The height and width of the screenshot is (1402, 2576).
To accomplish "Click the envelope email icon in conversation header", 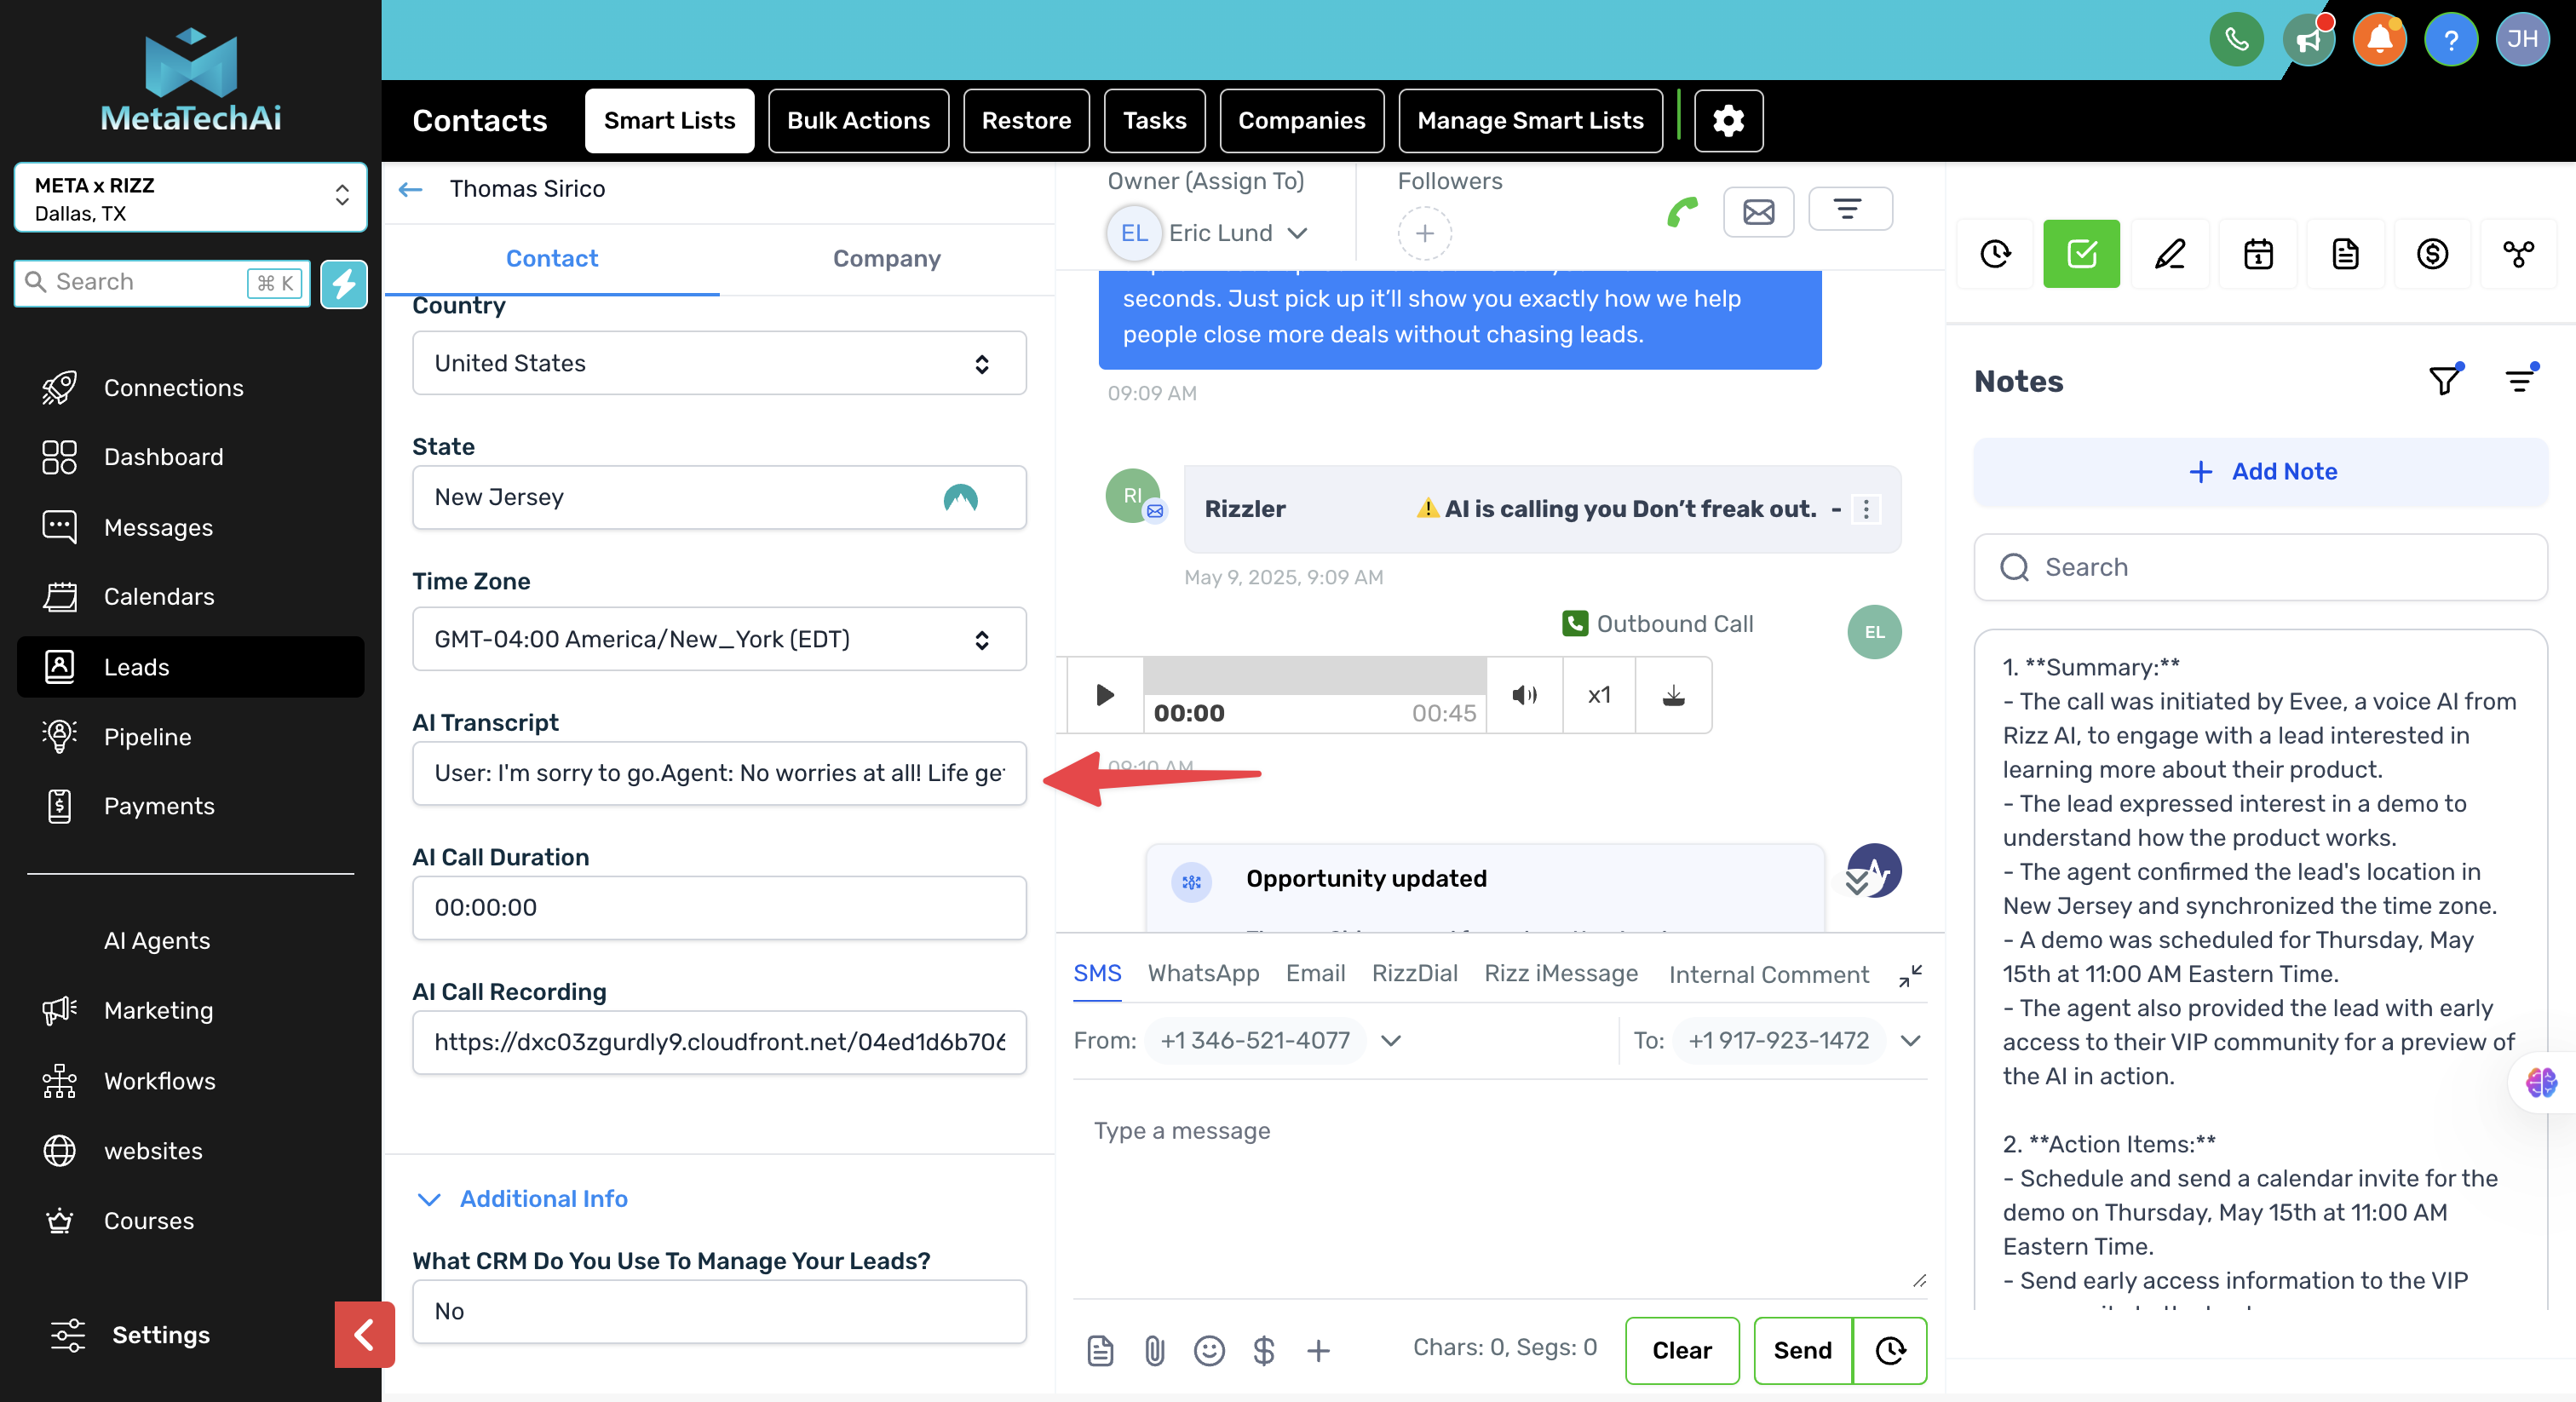I will 1759,211.
